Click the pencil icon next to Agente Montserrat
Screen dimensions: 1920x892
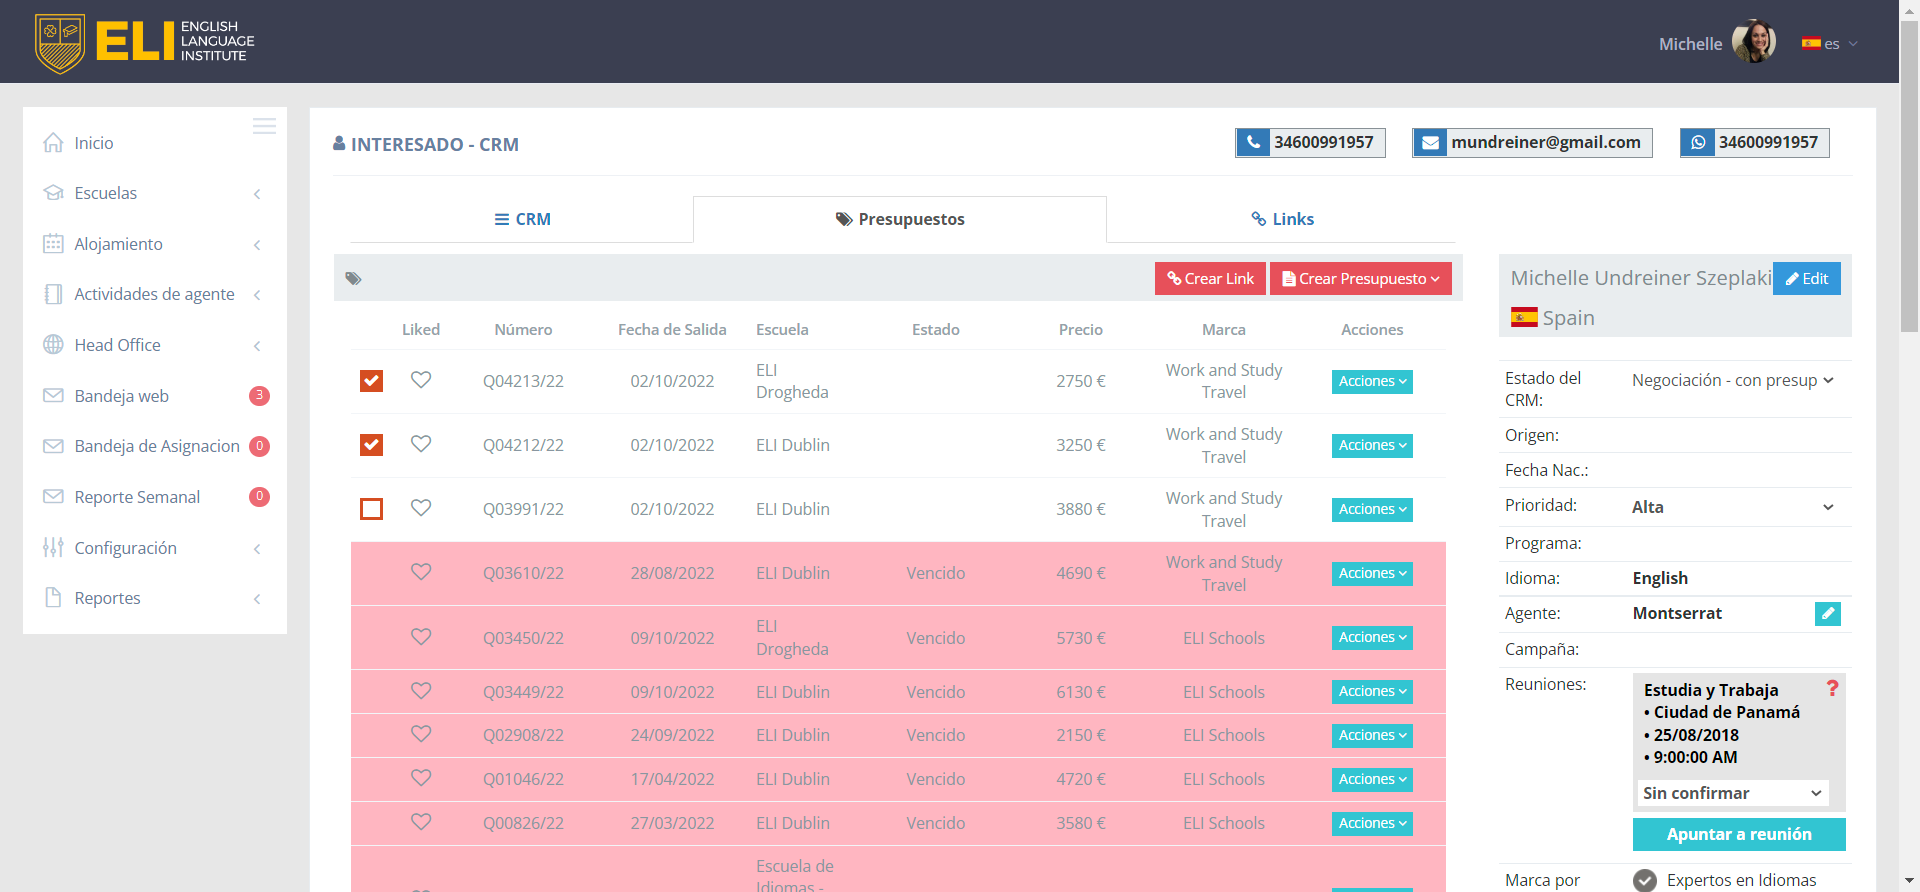(x=1827, y=614)
